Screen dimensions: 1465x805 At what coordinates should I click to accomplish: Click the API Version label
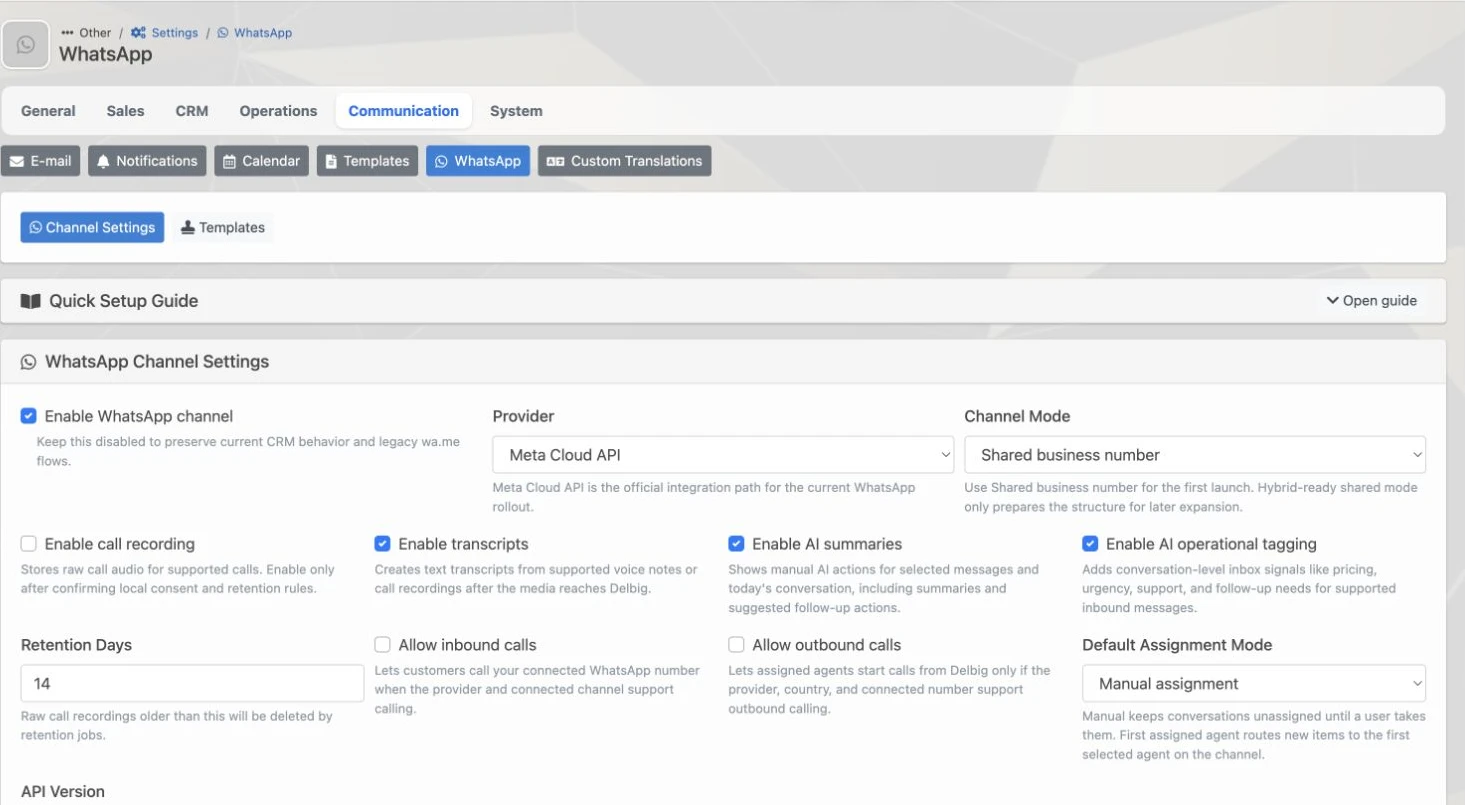point(63,792)
